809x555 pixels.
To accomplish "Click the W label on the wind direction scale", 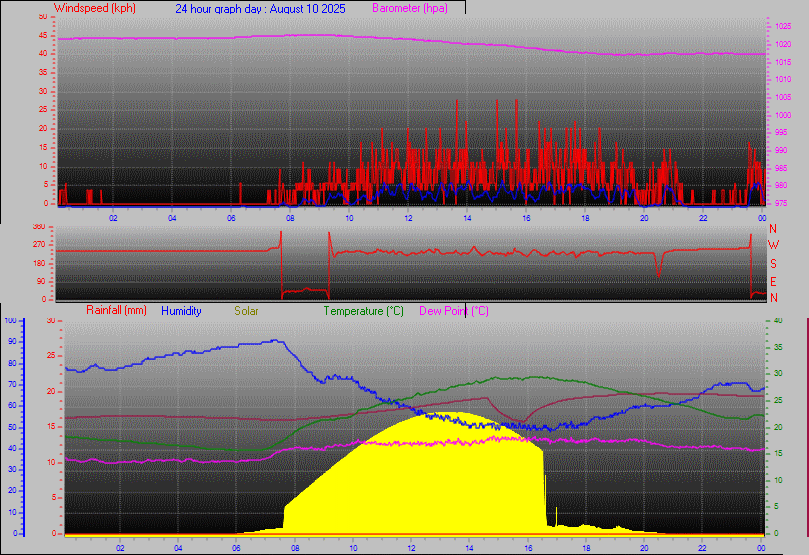I will [773, 245].
